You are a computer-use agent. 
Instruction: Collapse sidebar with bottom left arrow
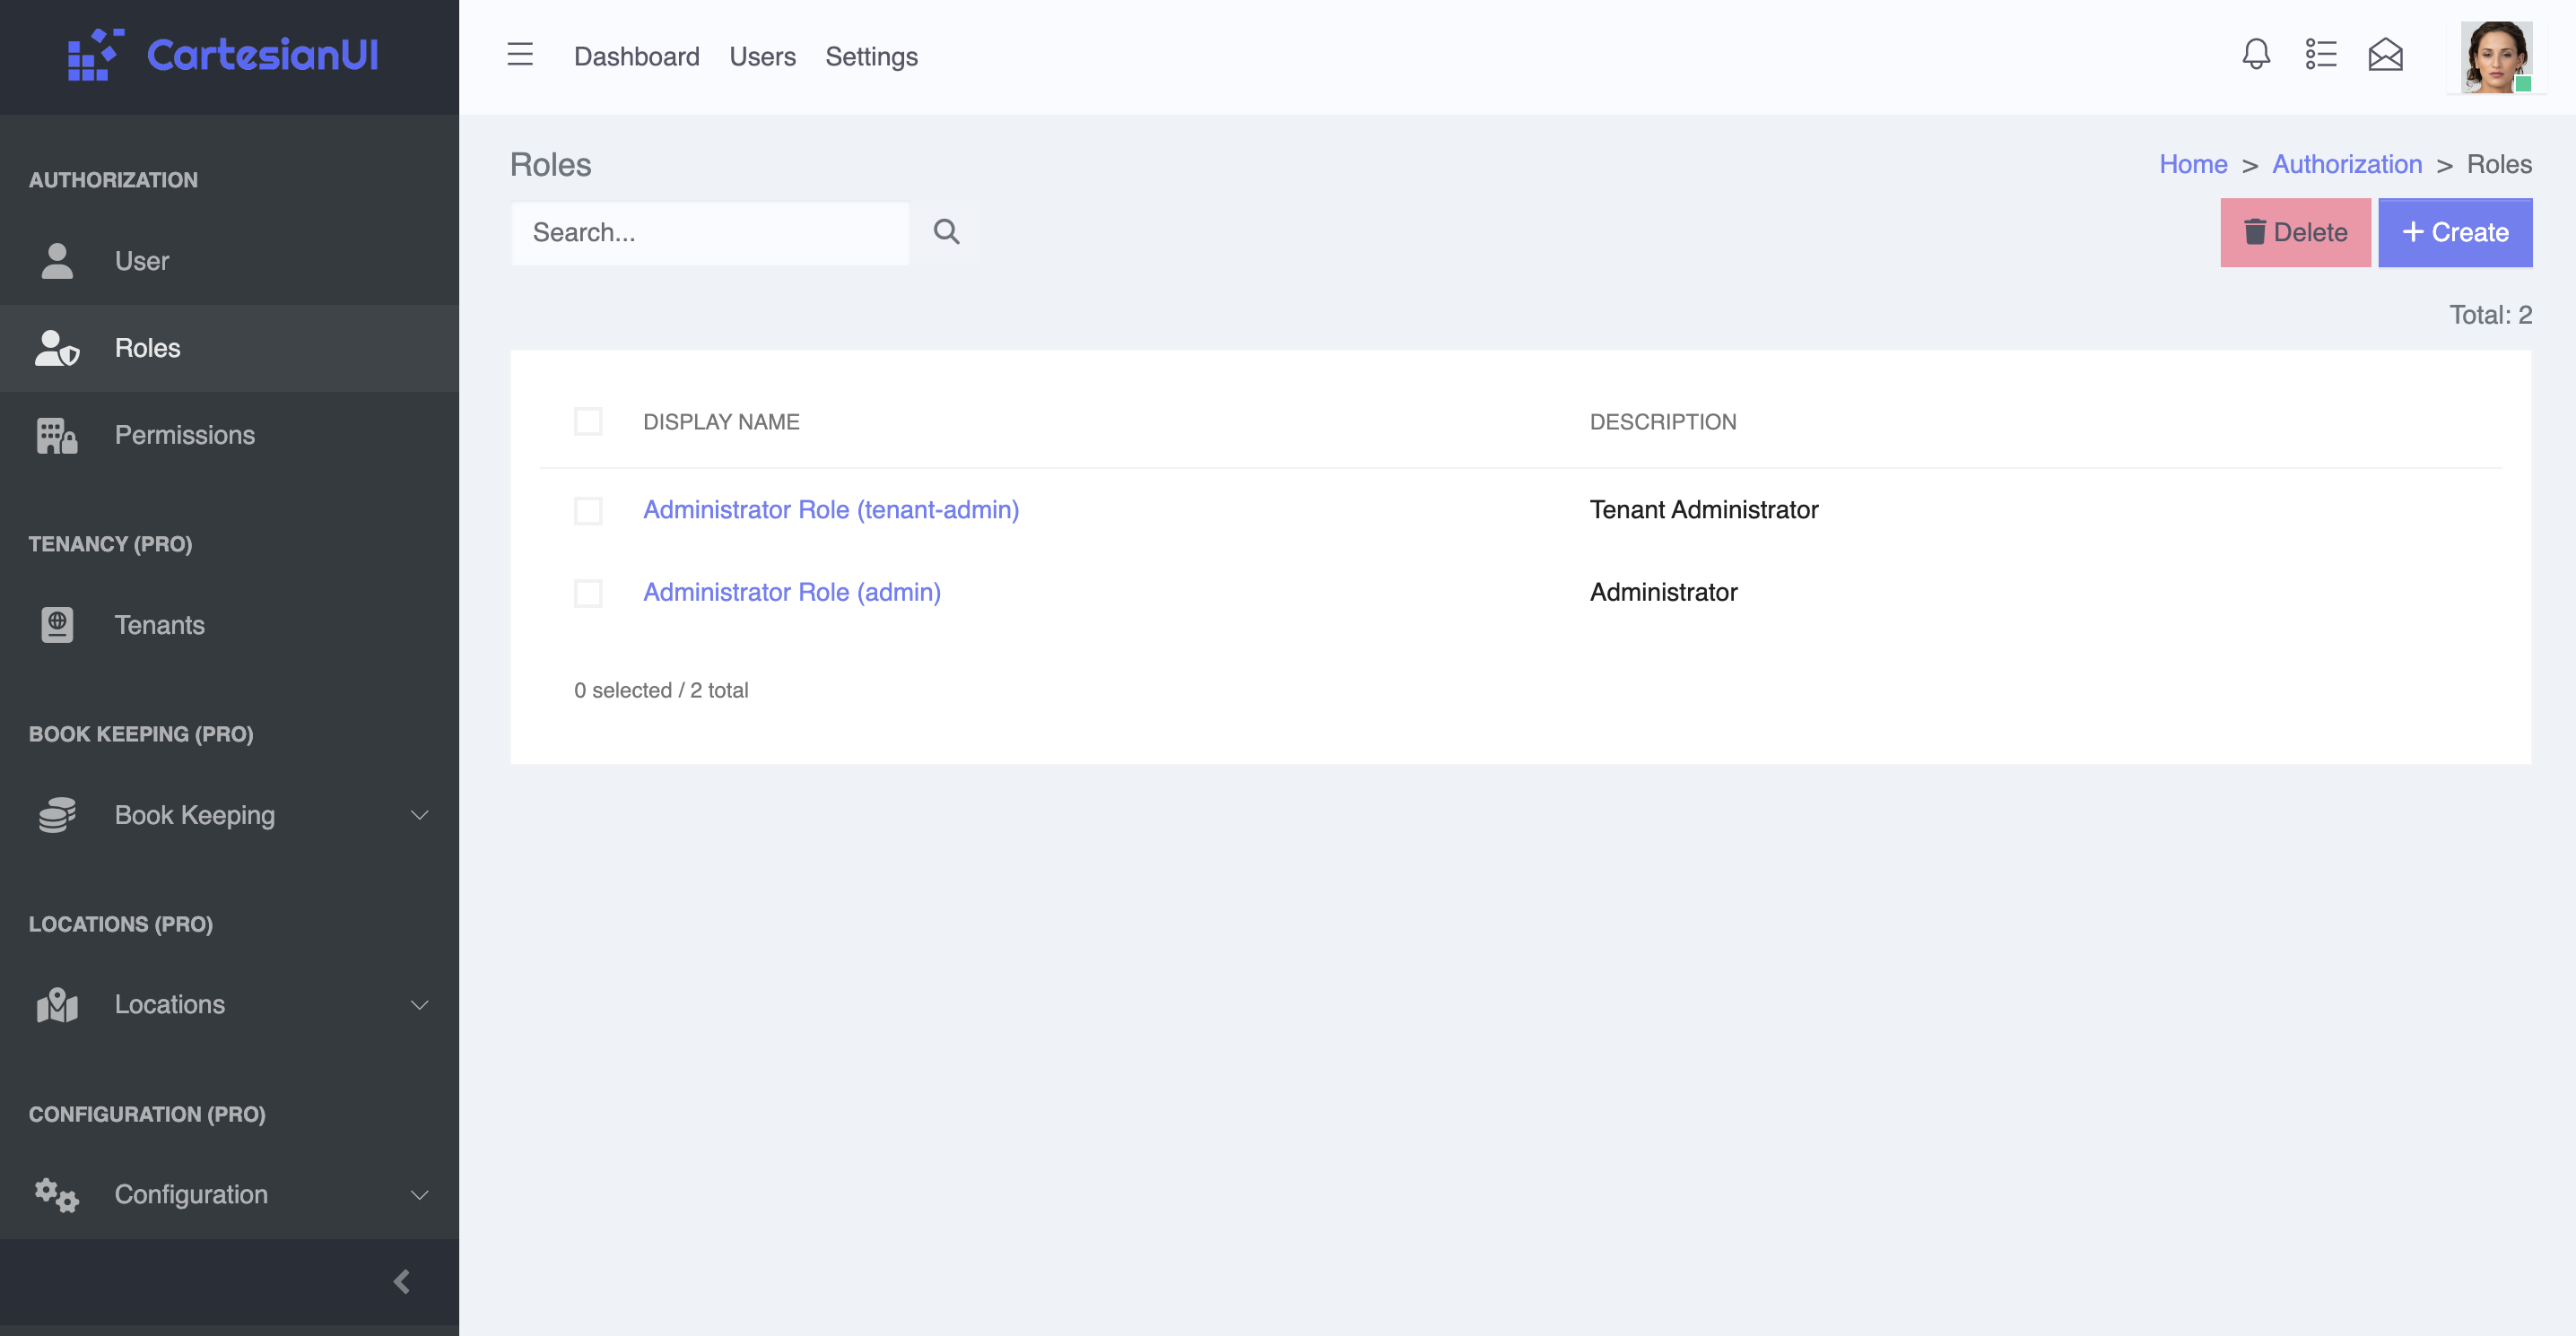pos(402,1282)
